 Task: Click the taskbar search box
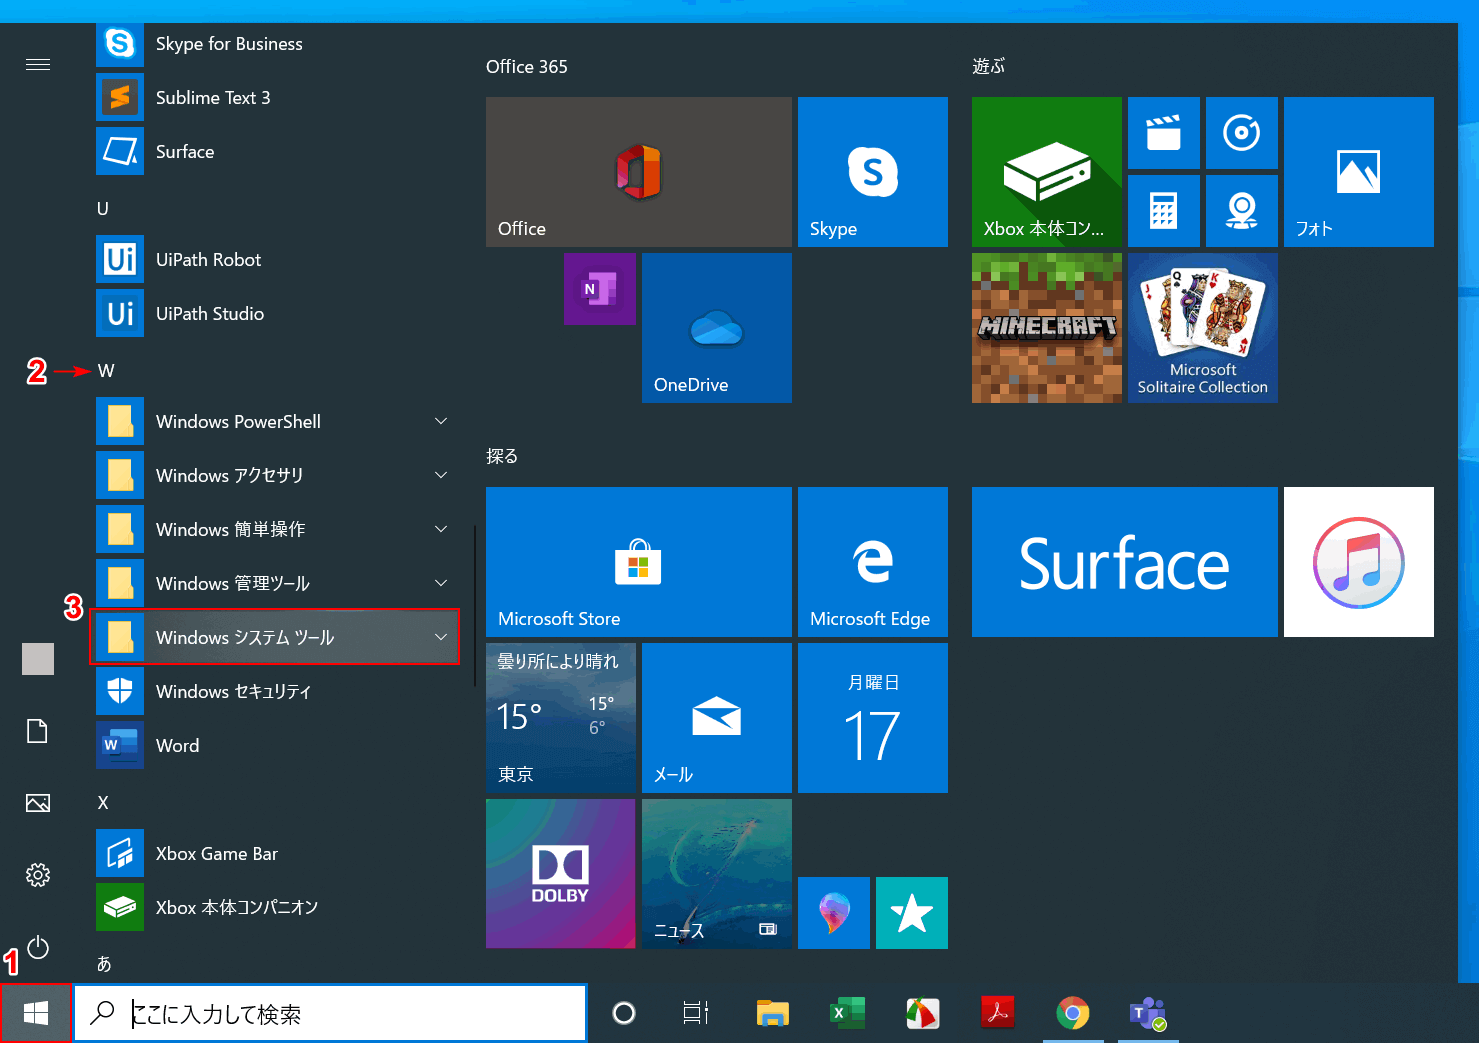tap(330, 1014)
